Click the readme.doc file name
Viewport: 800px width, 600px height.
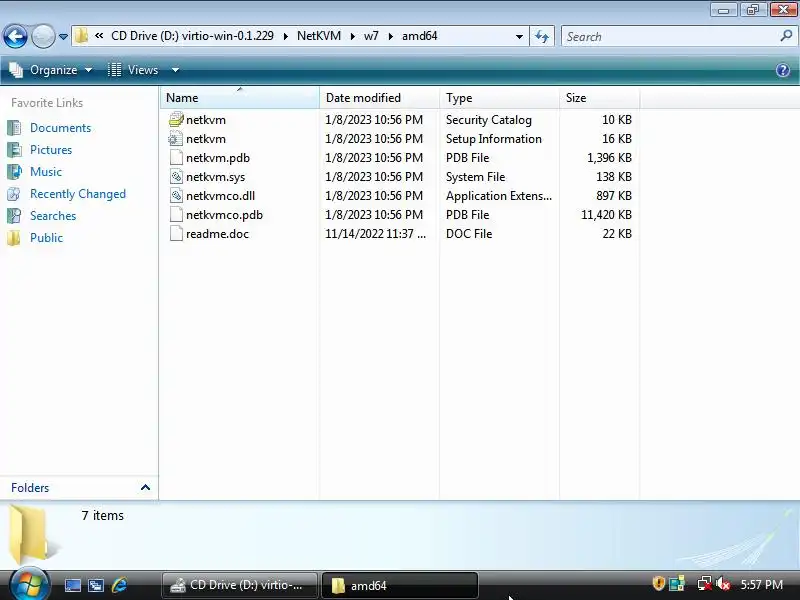[217, 234]
